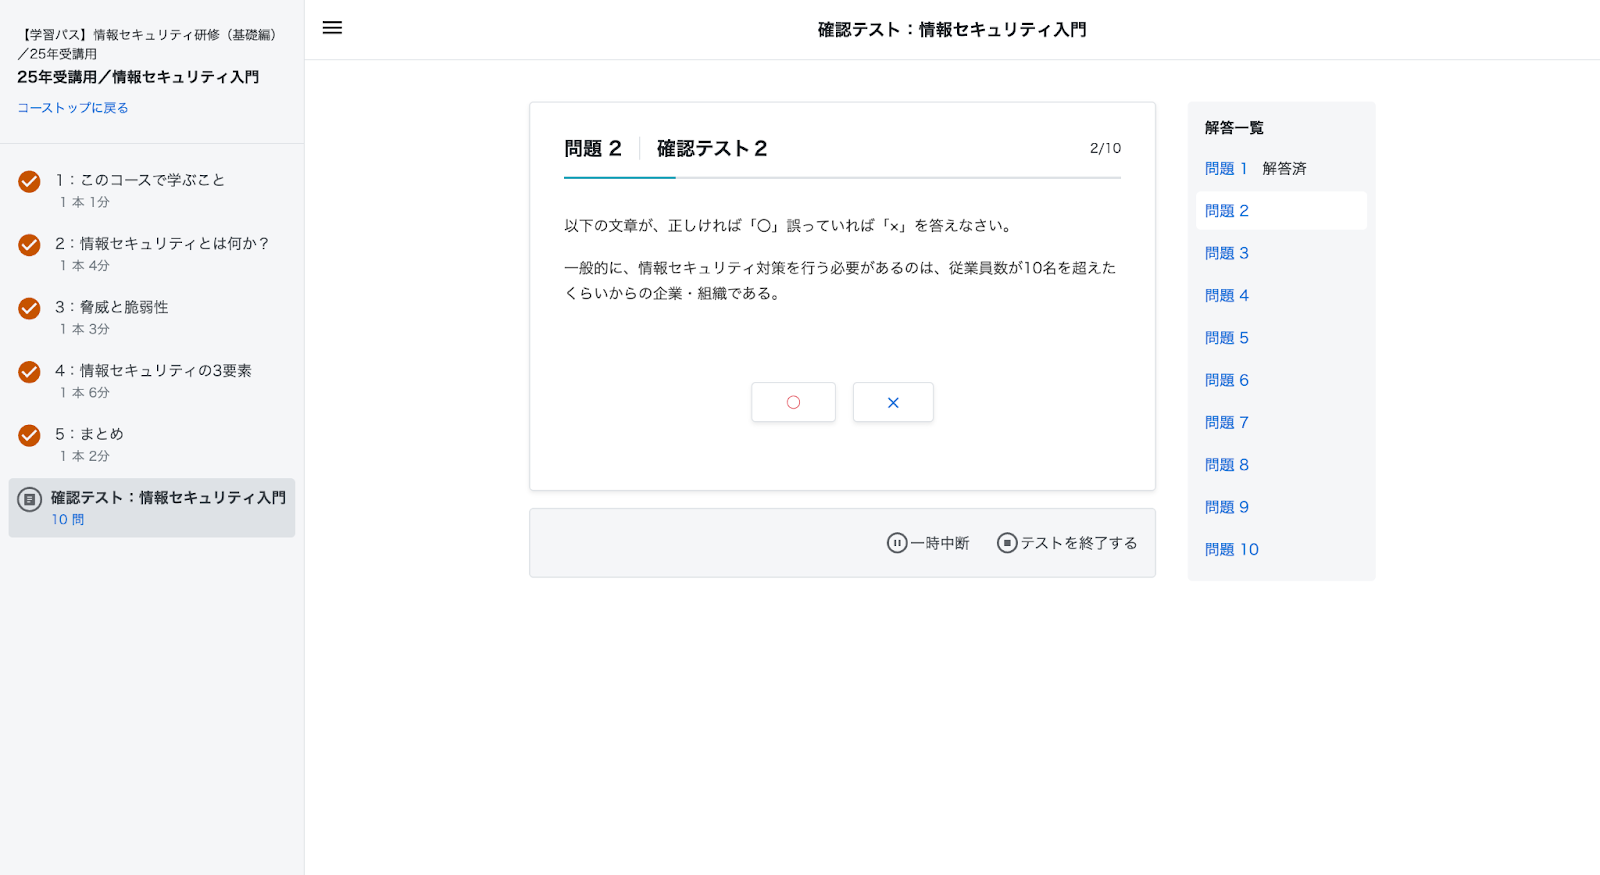Screen dimensions: 1600x875
Task: Answer with the red circle ○ button
Action: [x=793, y=402]
